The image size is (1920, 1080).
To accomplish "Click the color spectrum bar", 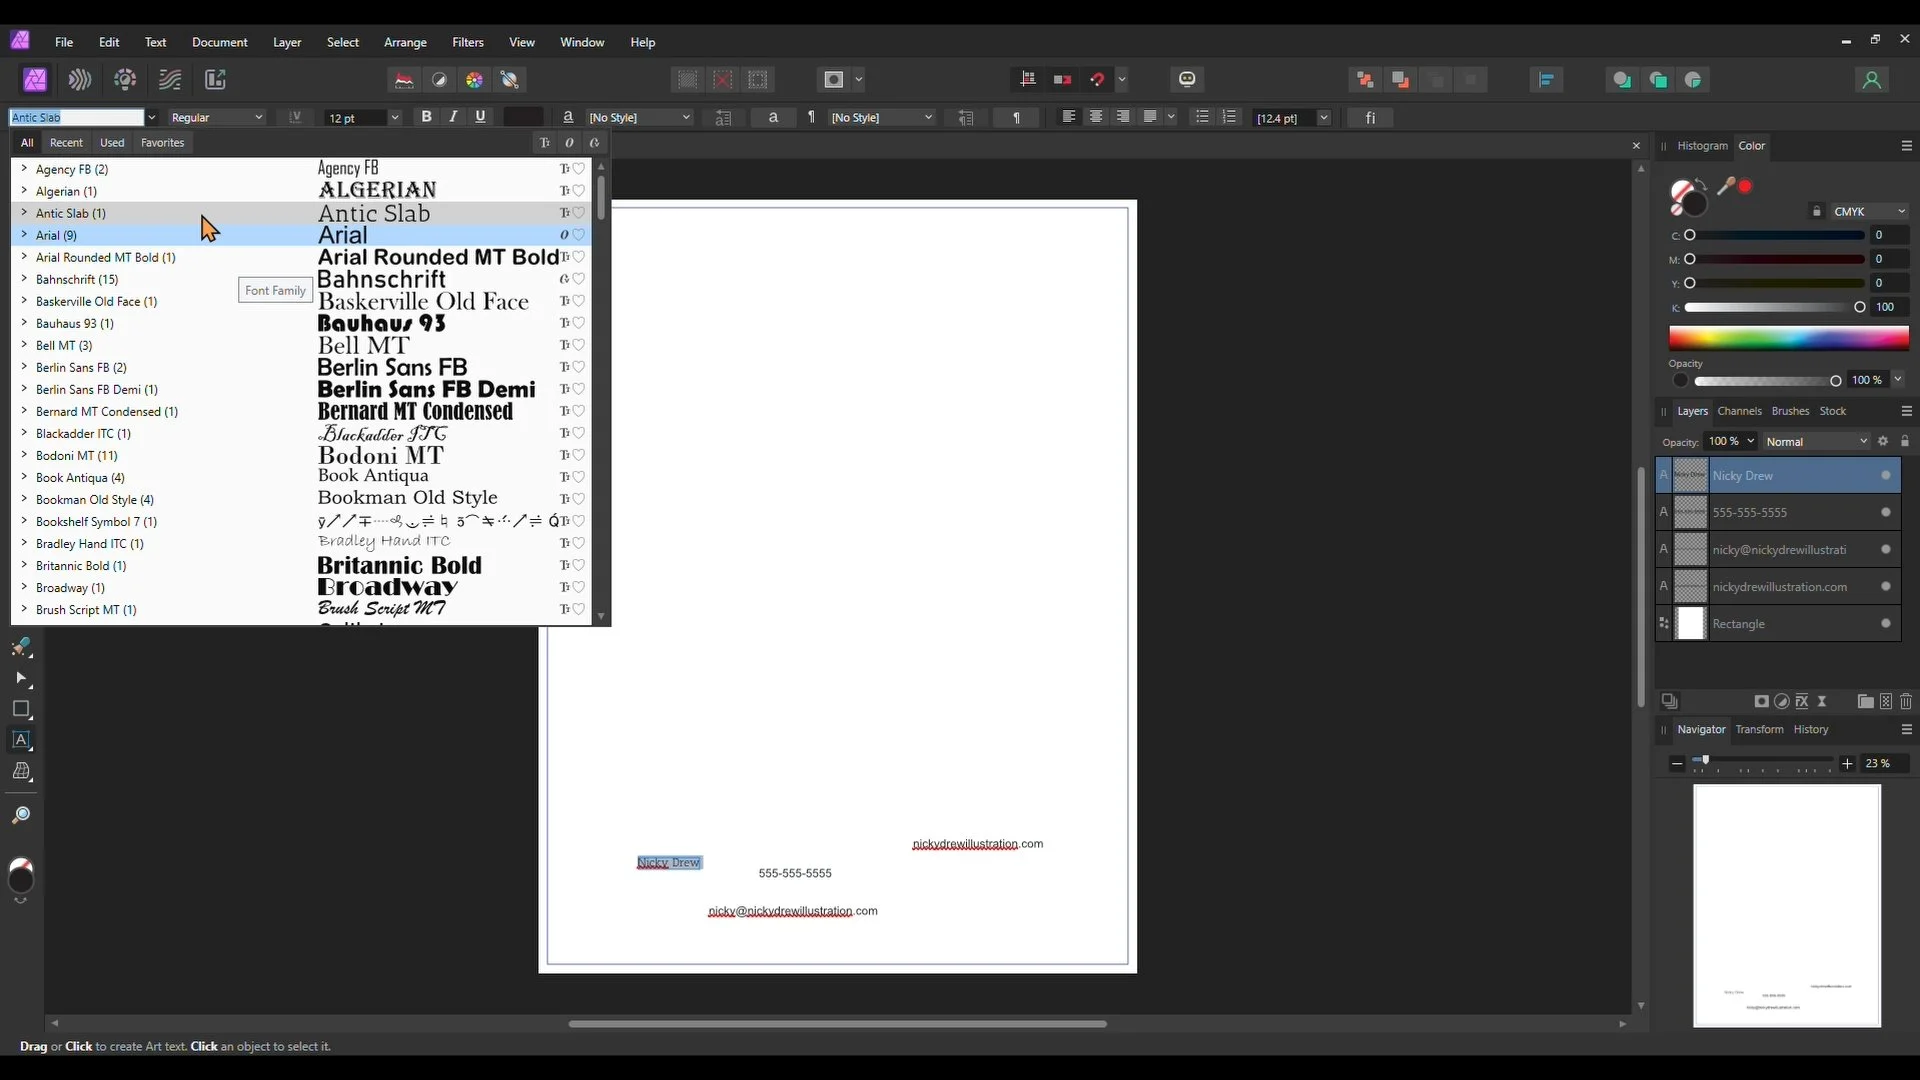I will click(1788, 338).
